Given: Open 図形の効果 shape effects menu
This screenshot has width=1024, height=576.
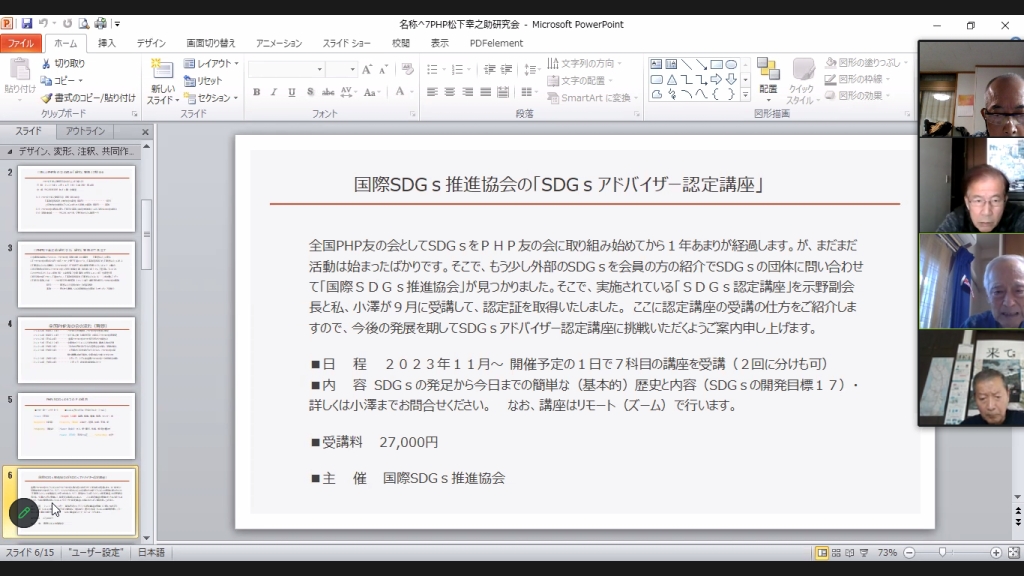Looking at the screenshot, I should (857, 95).
